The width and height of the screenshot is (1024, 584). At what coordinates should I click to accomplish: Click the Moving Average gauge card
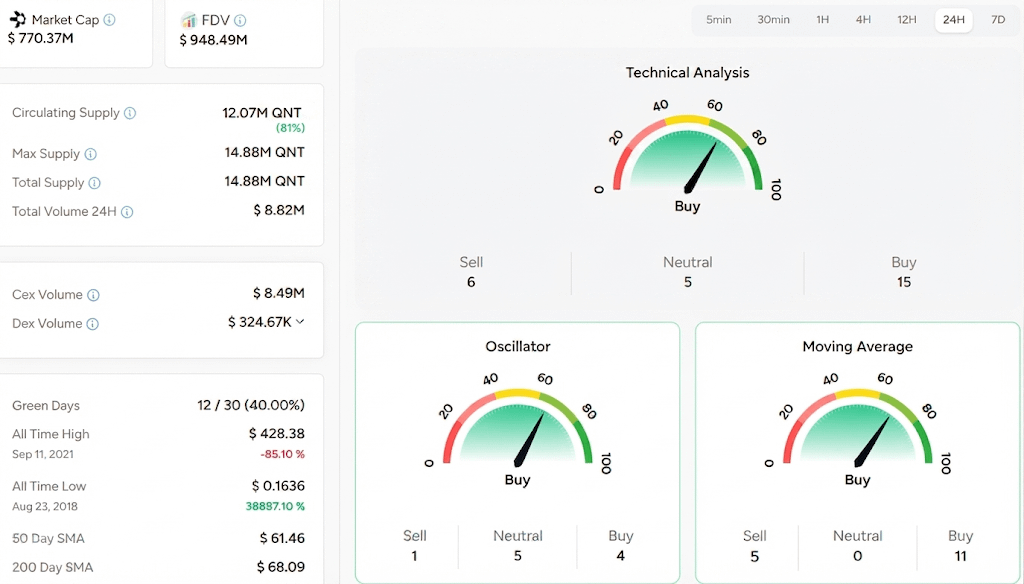tap(857, 452)
